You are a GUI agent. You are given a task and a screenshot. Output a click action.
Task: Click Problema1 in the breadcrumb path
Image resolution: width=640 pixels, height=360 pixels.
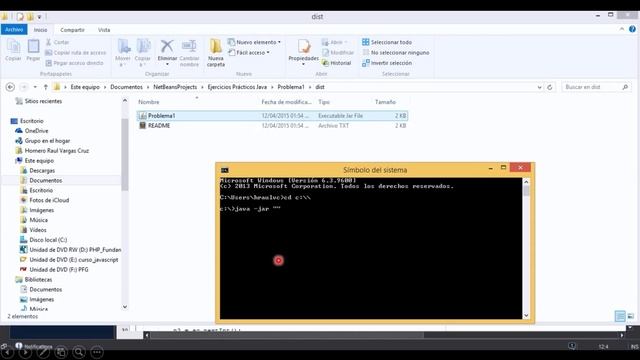click(x=291, y=87)
